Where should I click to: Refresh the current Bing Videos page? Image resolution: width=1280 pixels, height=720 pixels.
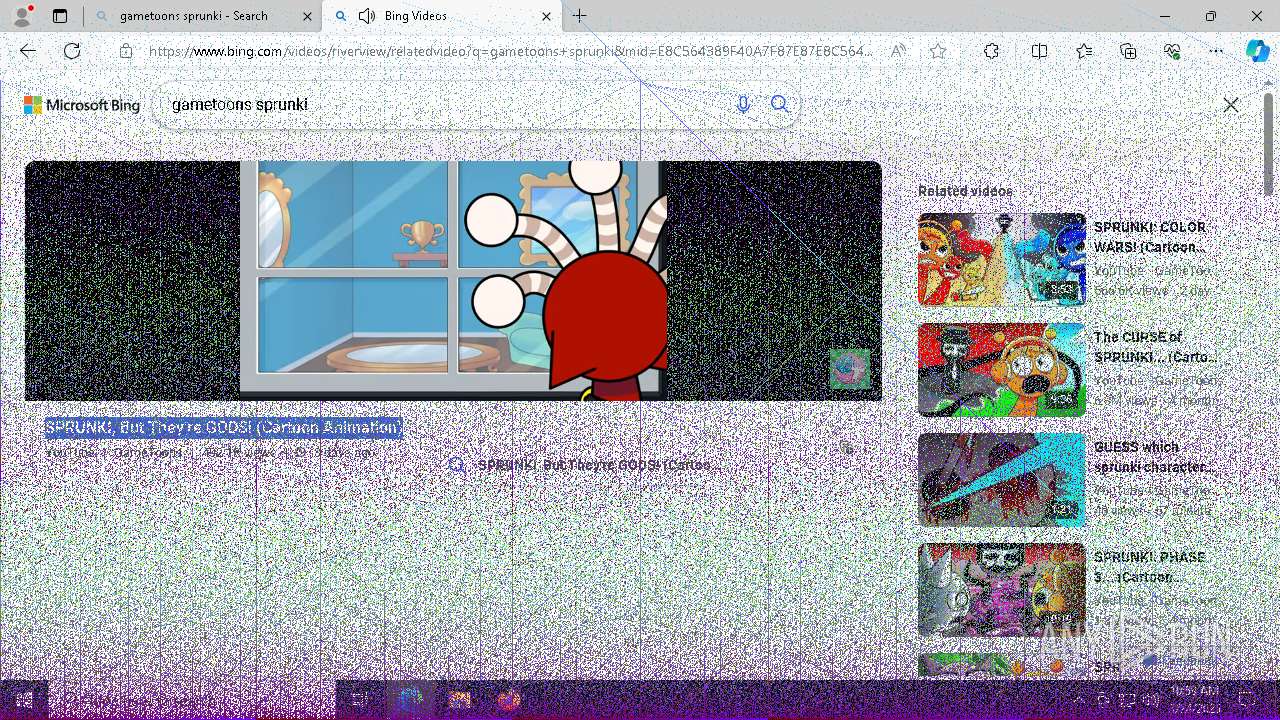pyautogui.click(x=72, y=51)
